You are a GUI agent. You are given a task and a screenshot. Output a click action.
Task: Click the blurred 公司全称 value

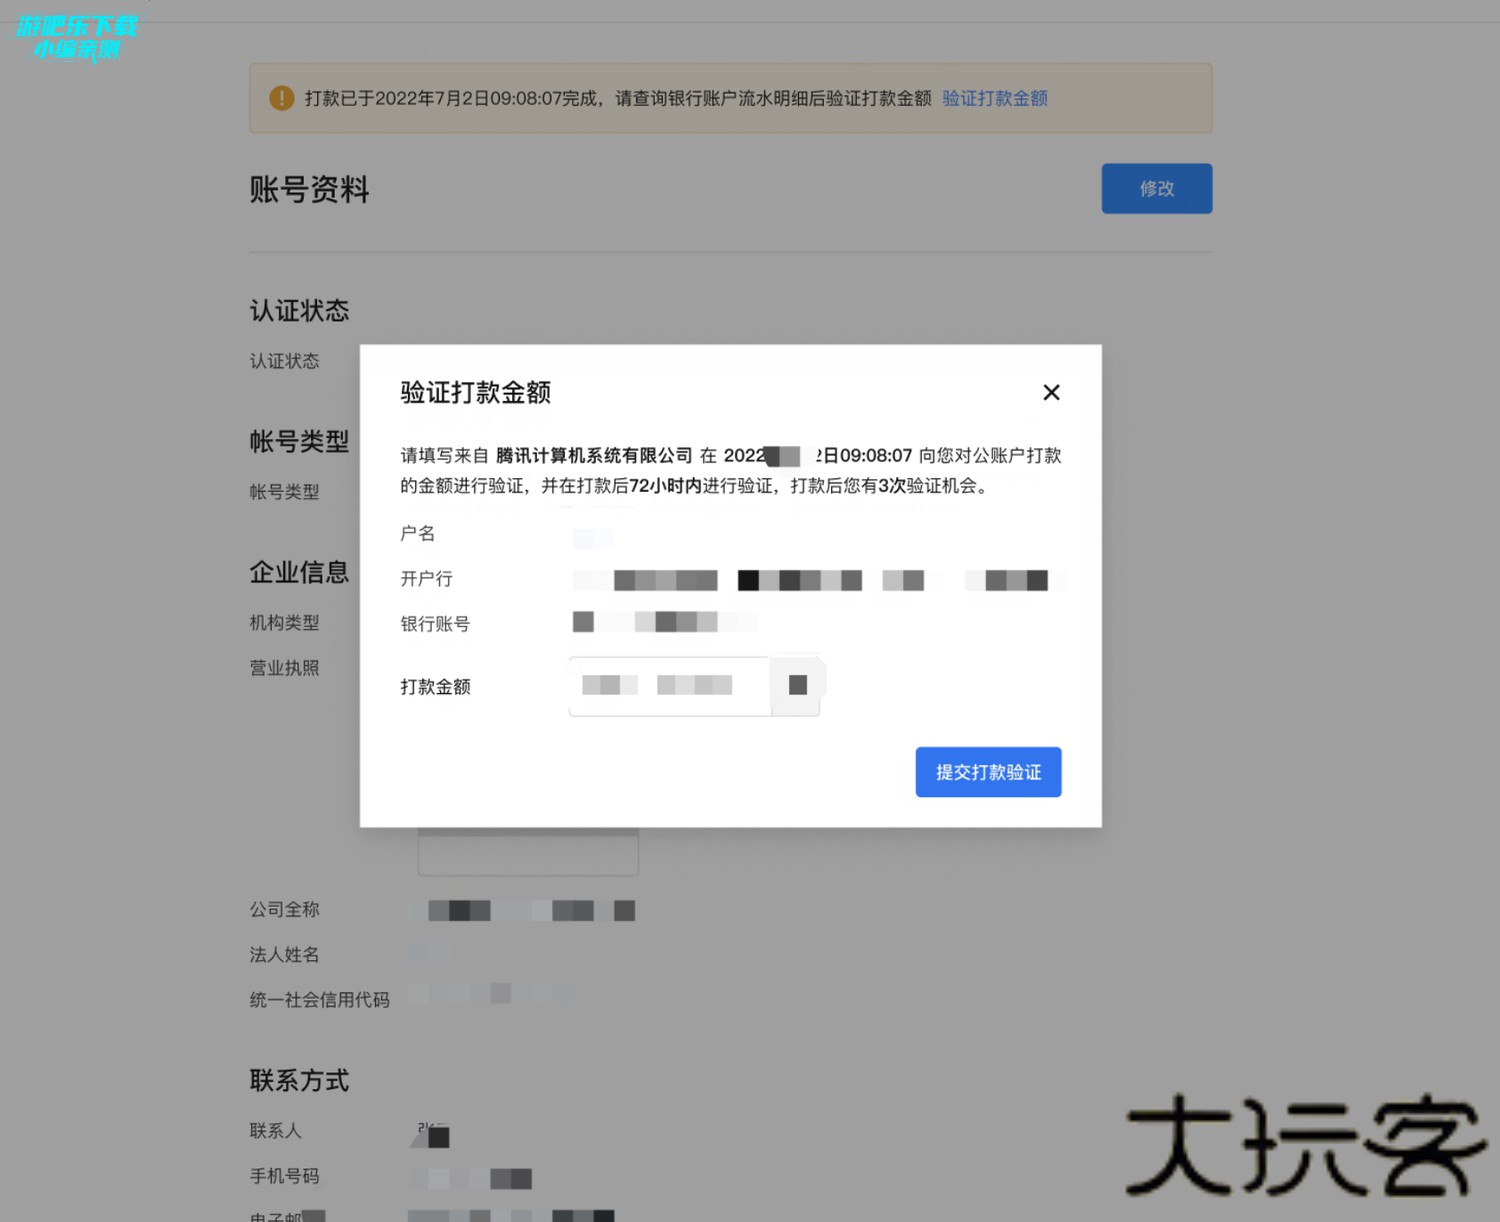click(x=522, y=910)
